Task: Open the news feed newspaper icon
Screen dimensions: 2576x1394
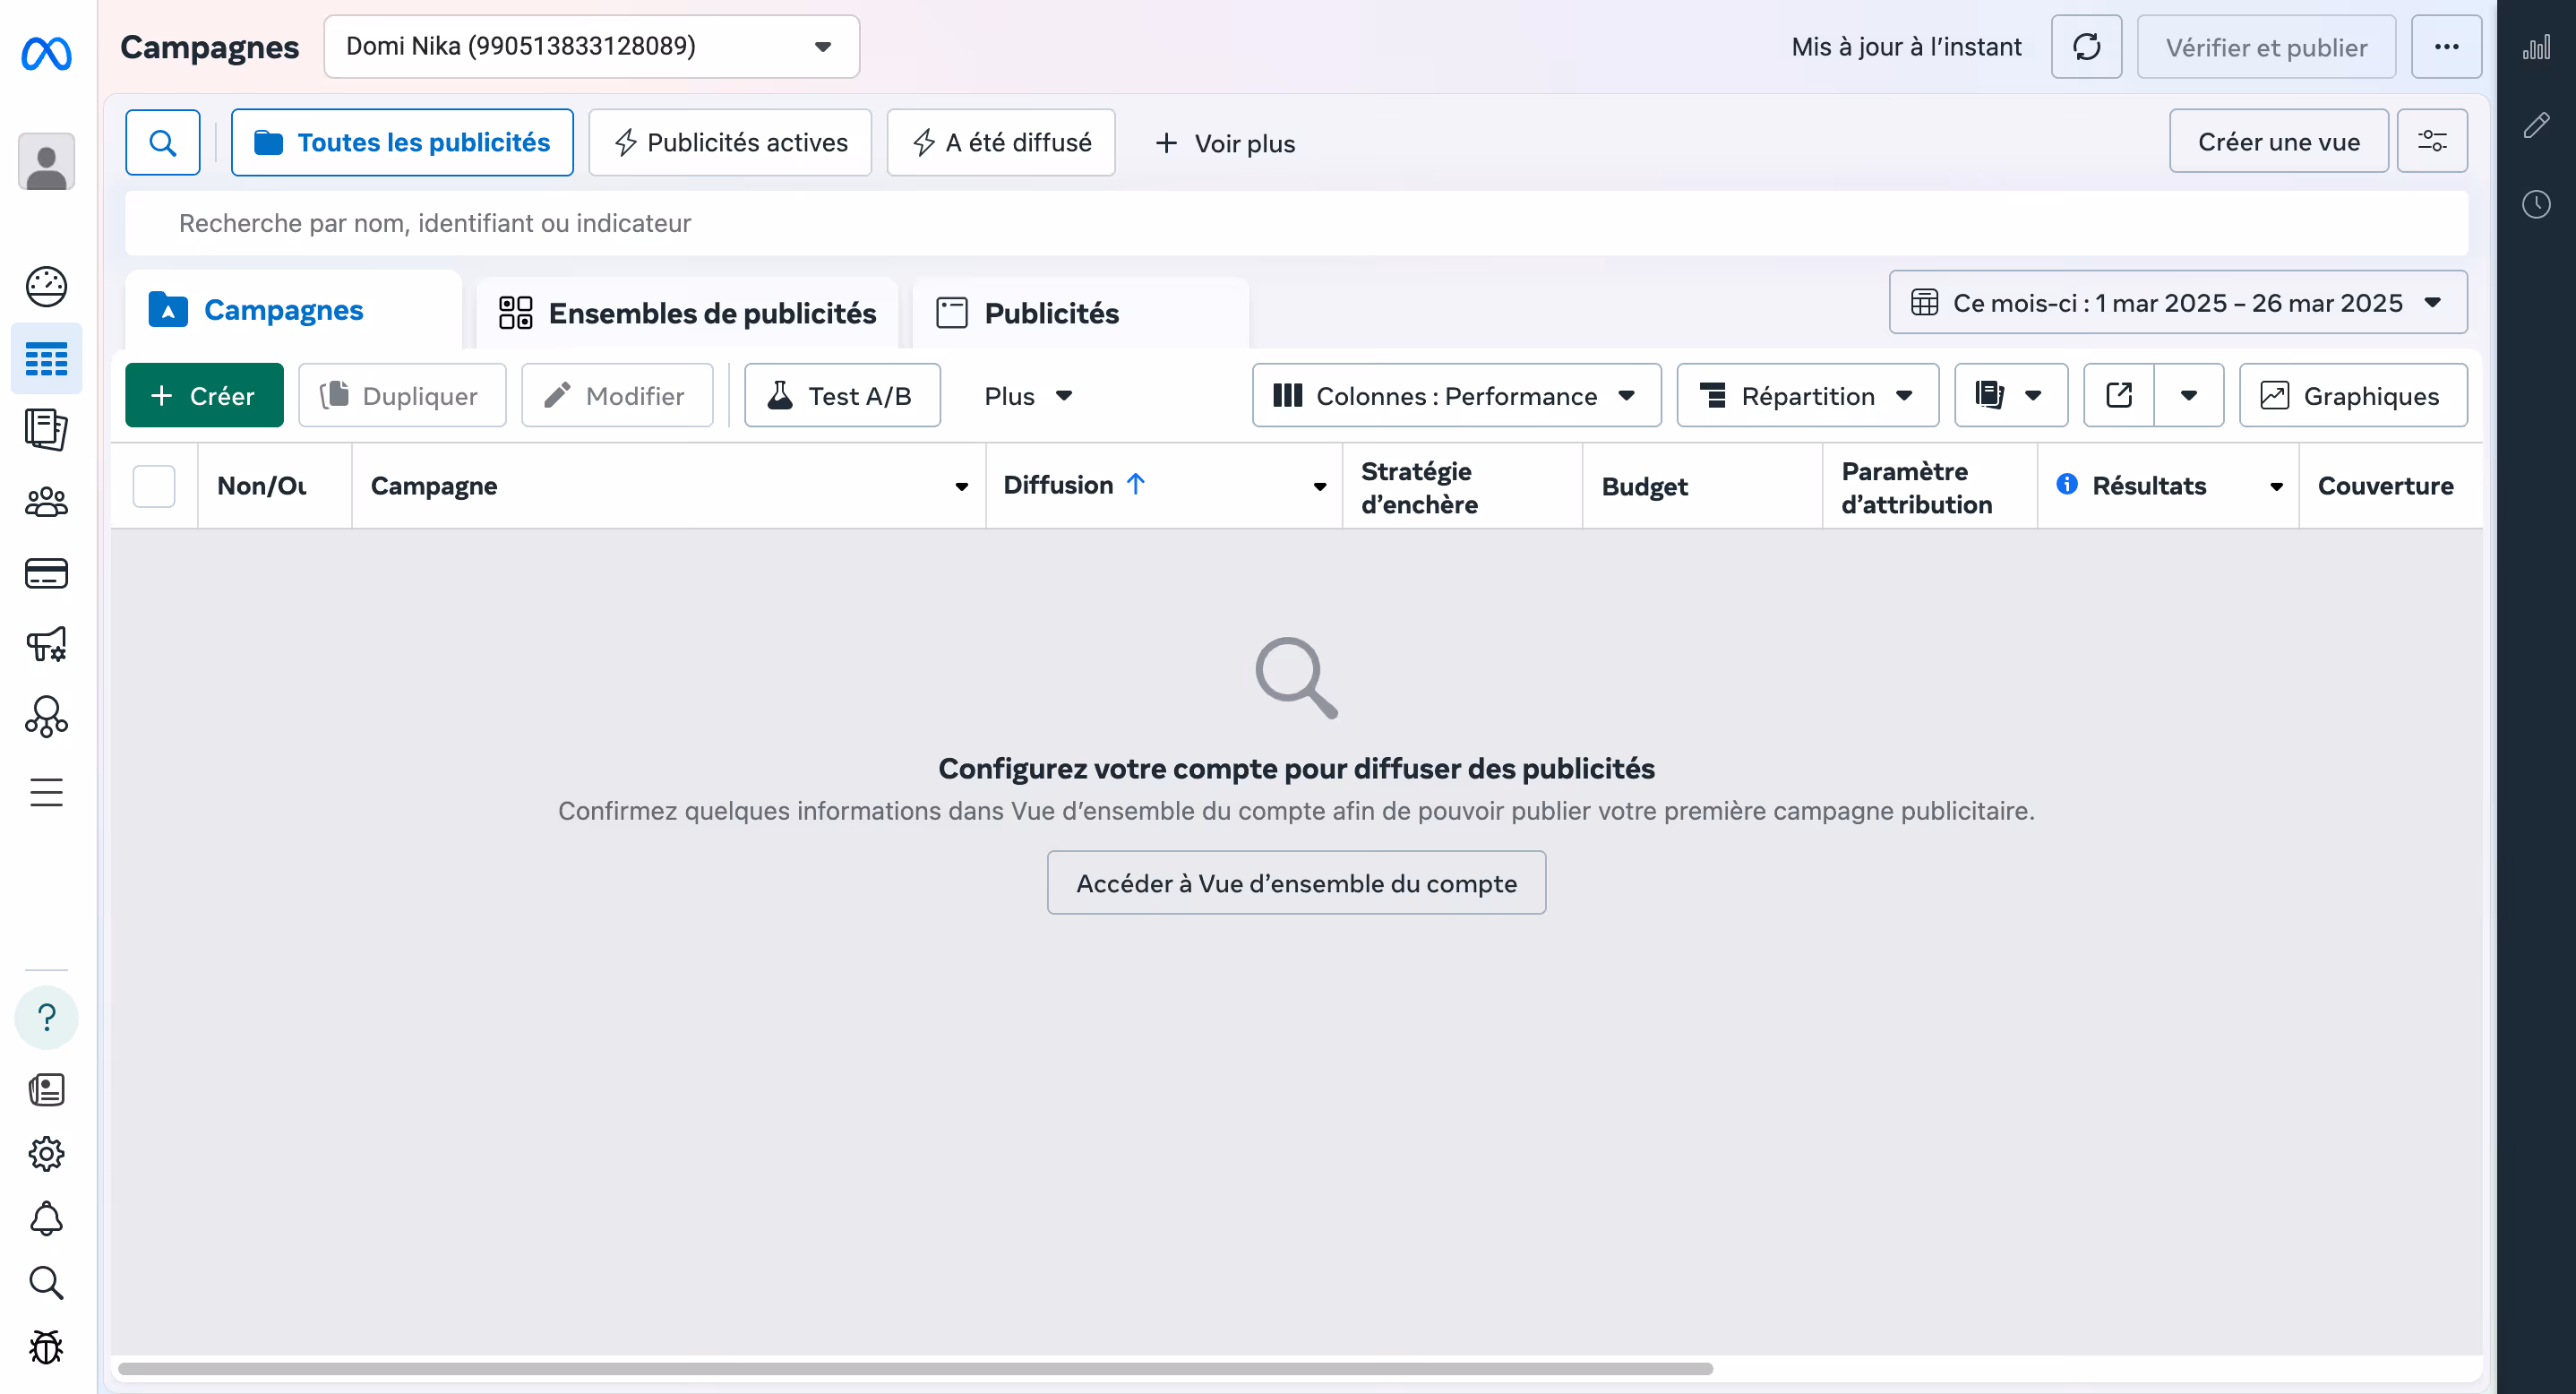Action: (x=46, y=1089)
